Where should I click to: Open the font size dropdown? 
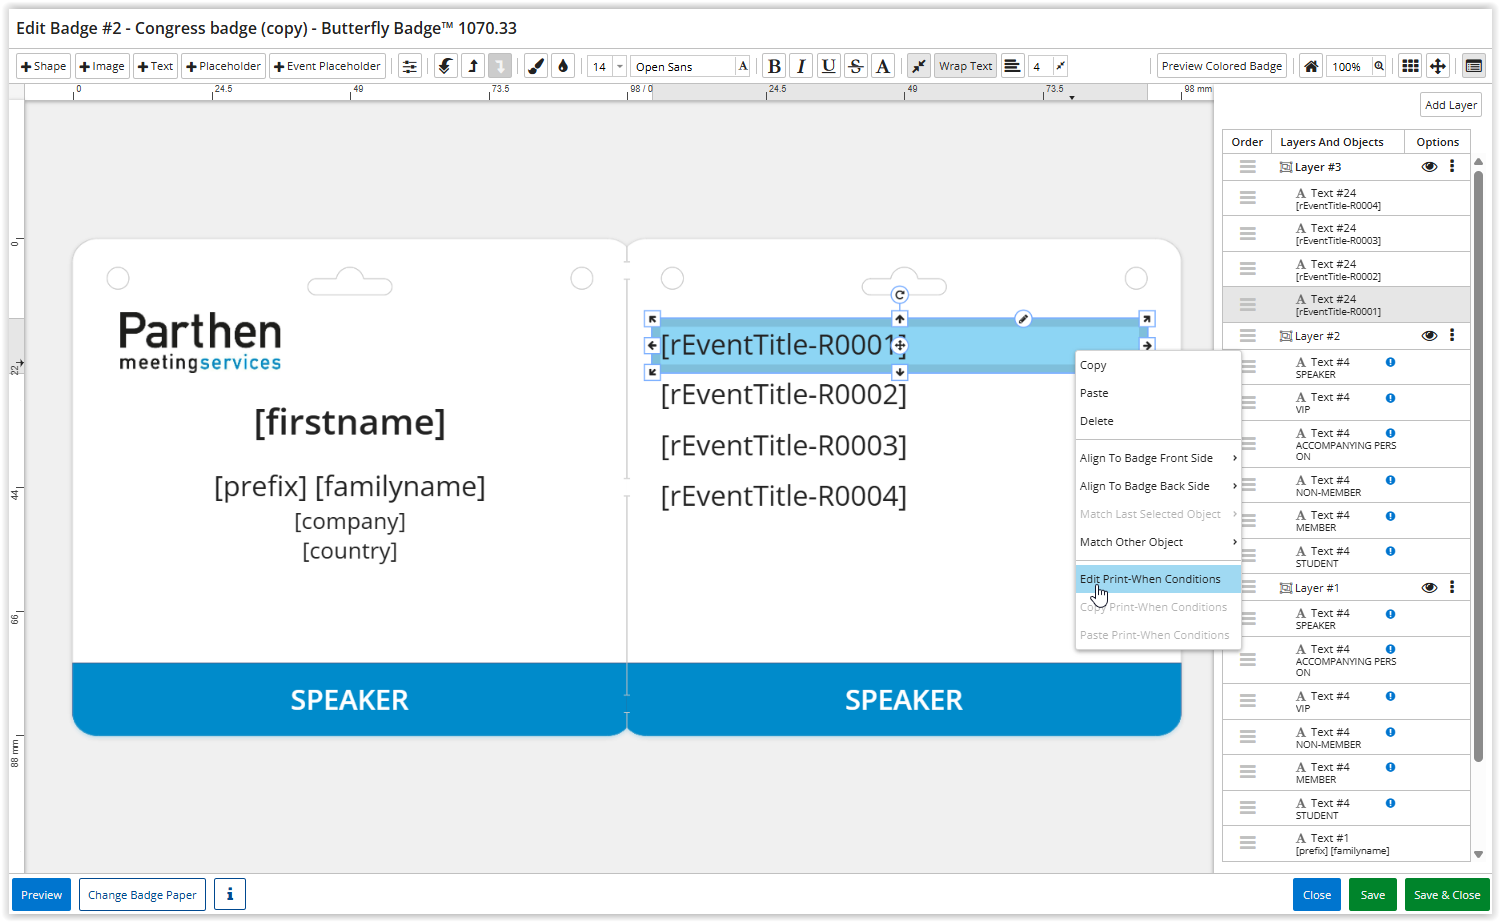coord(619,66)
